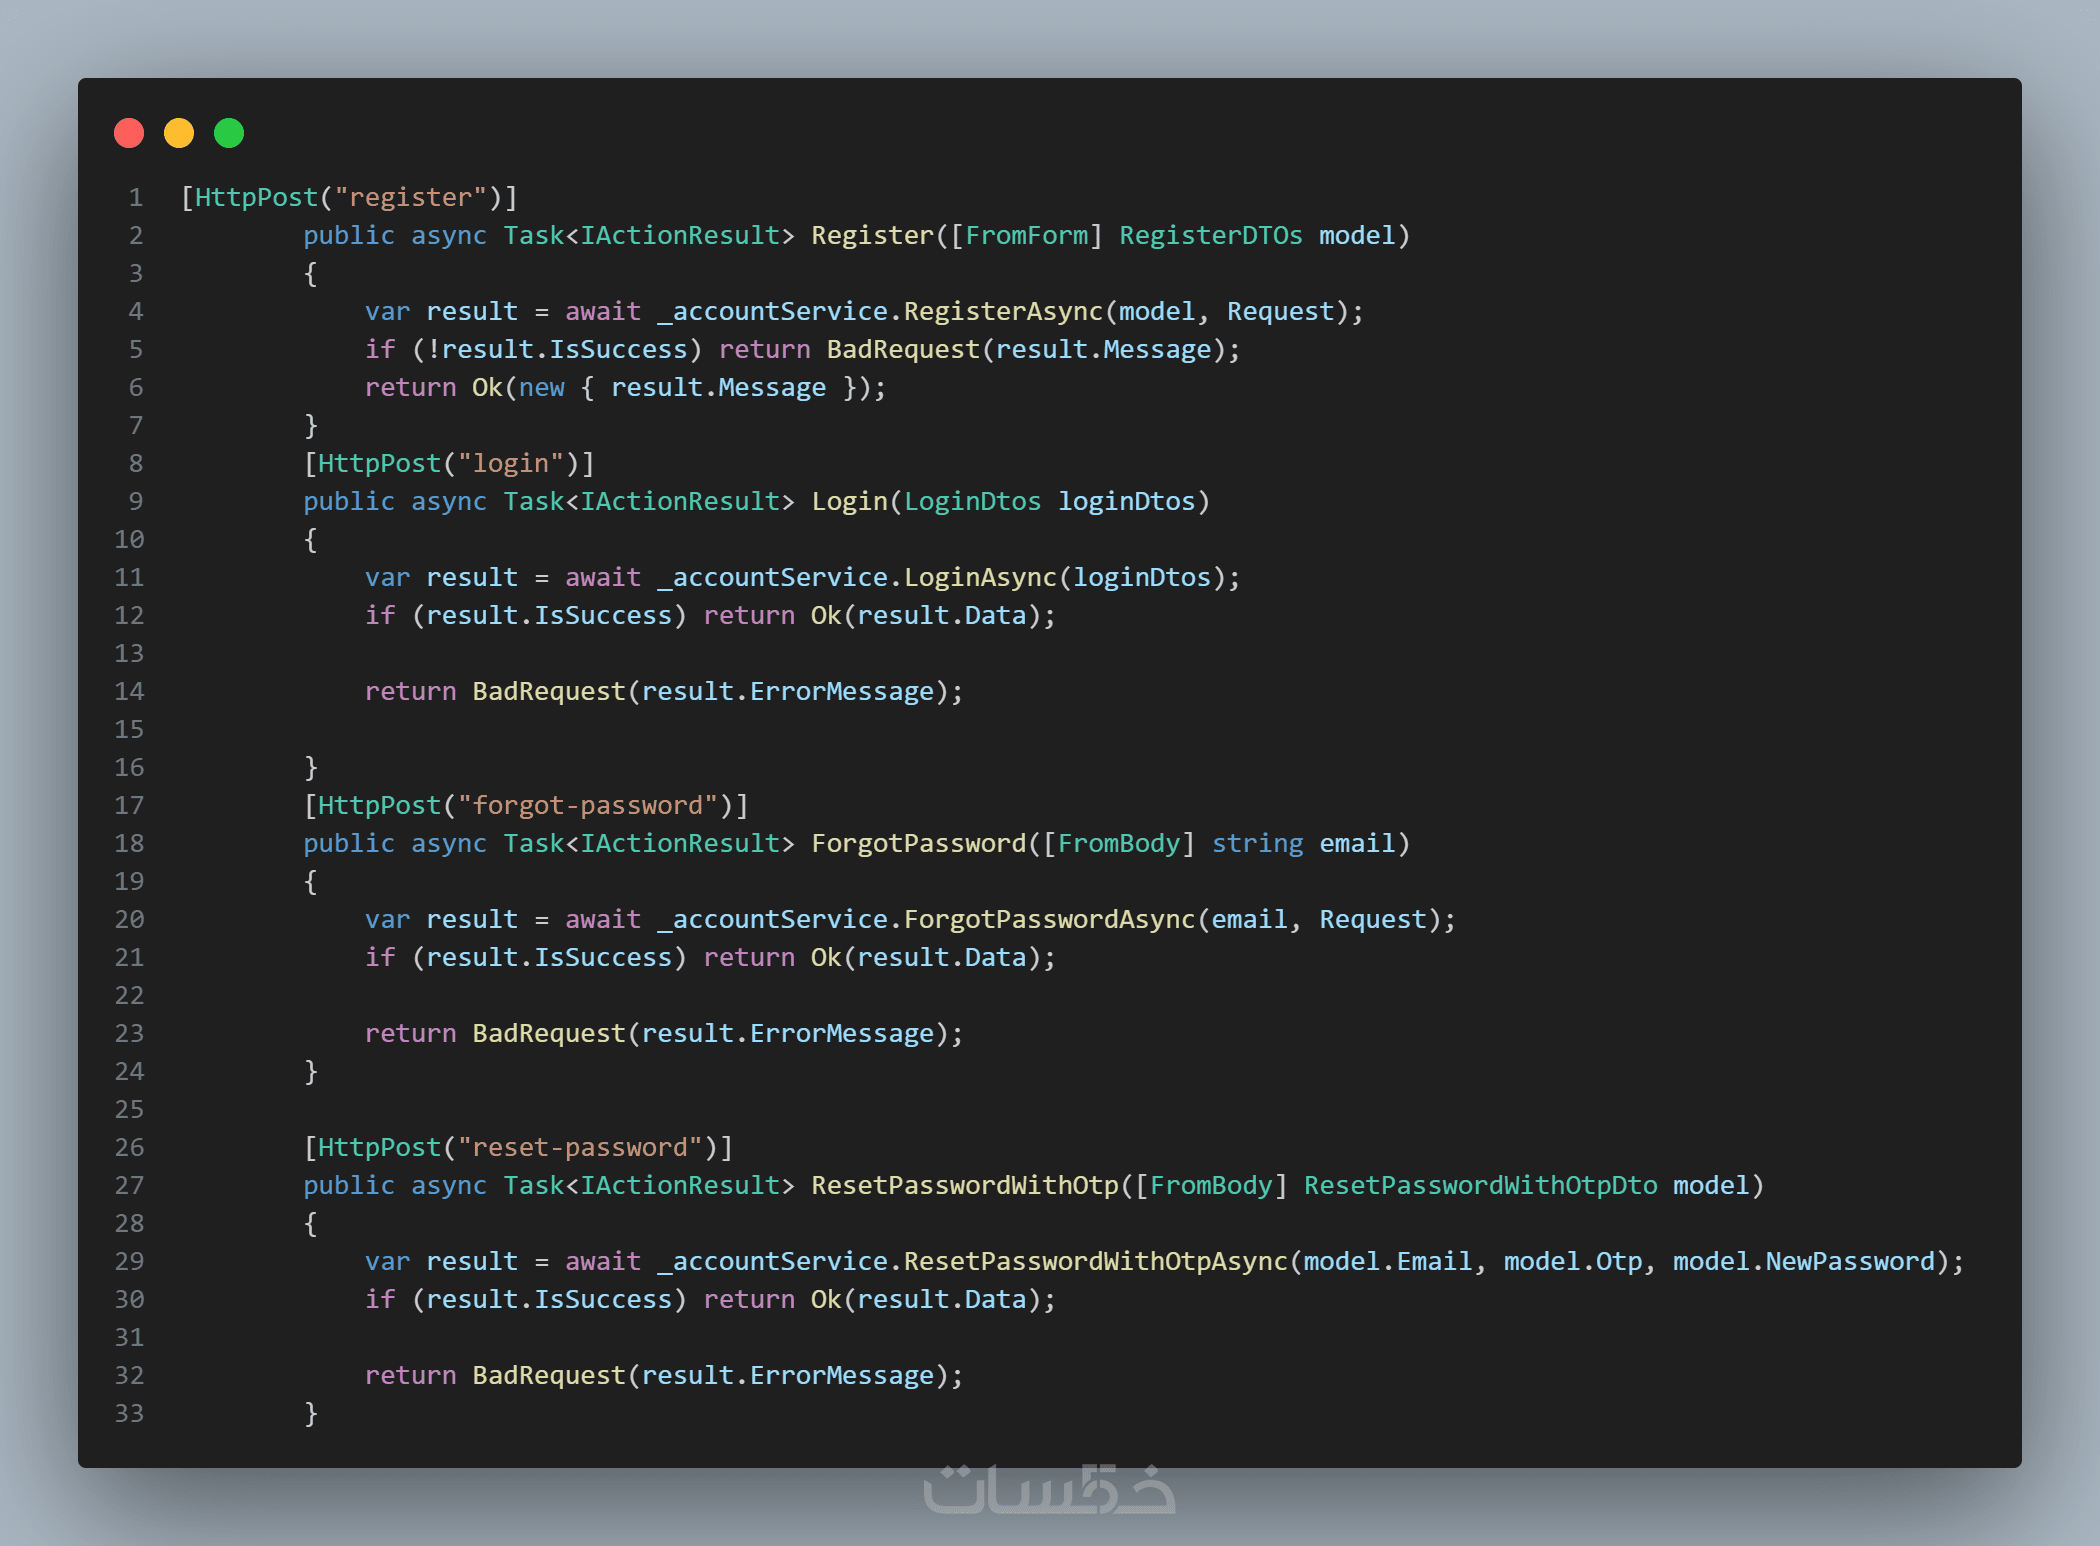
Task: Click LoginAsync method call
Action: point(980,578)
